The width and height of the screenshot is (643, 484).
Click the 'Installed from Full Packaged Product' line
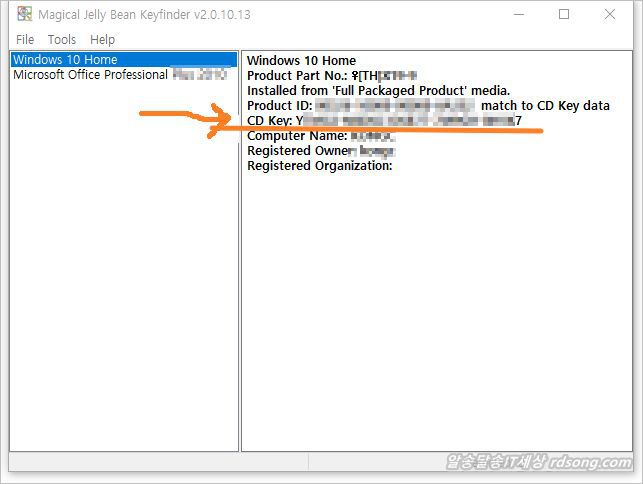click(378, 91)
